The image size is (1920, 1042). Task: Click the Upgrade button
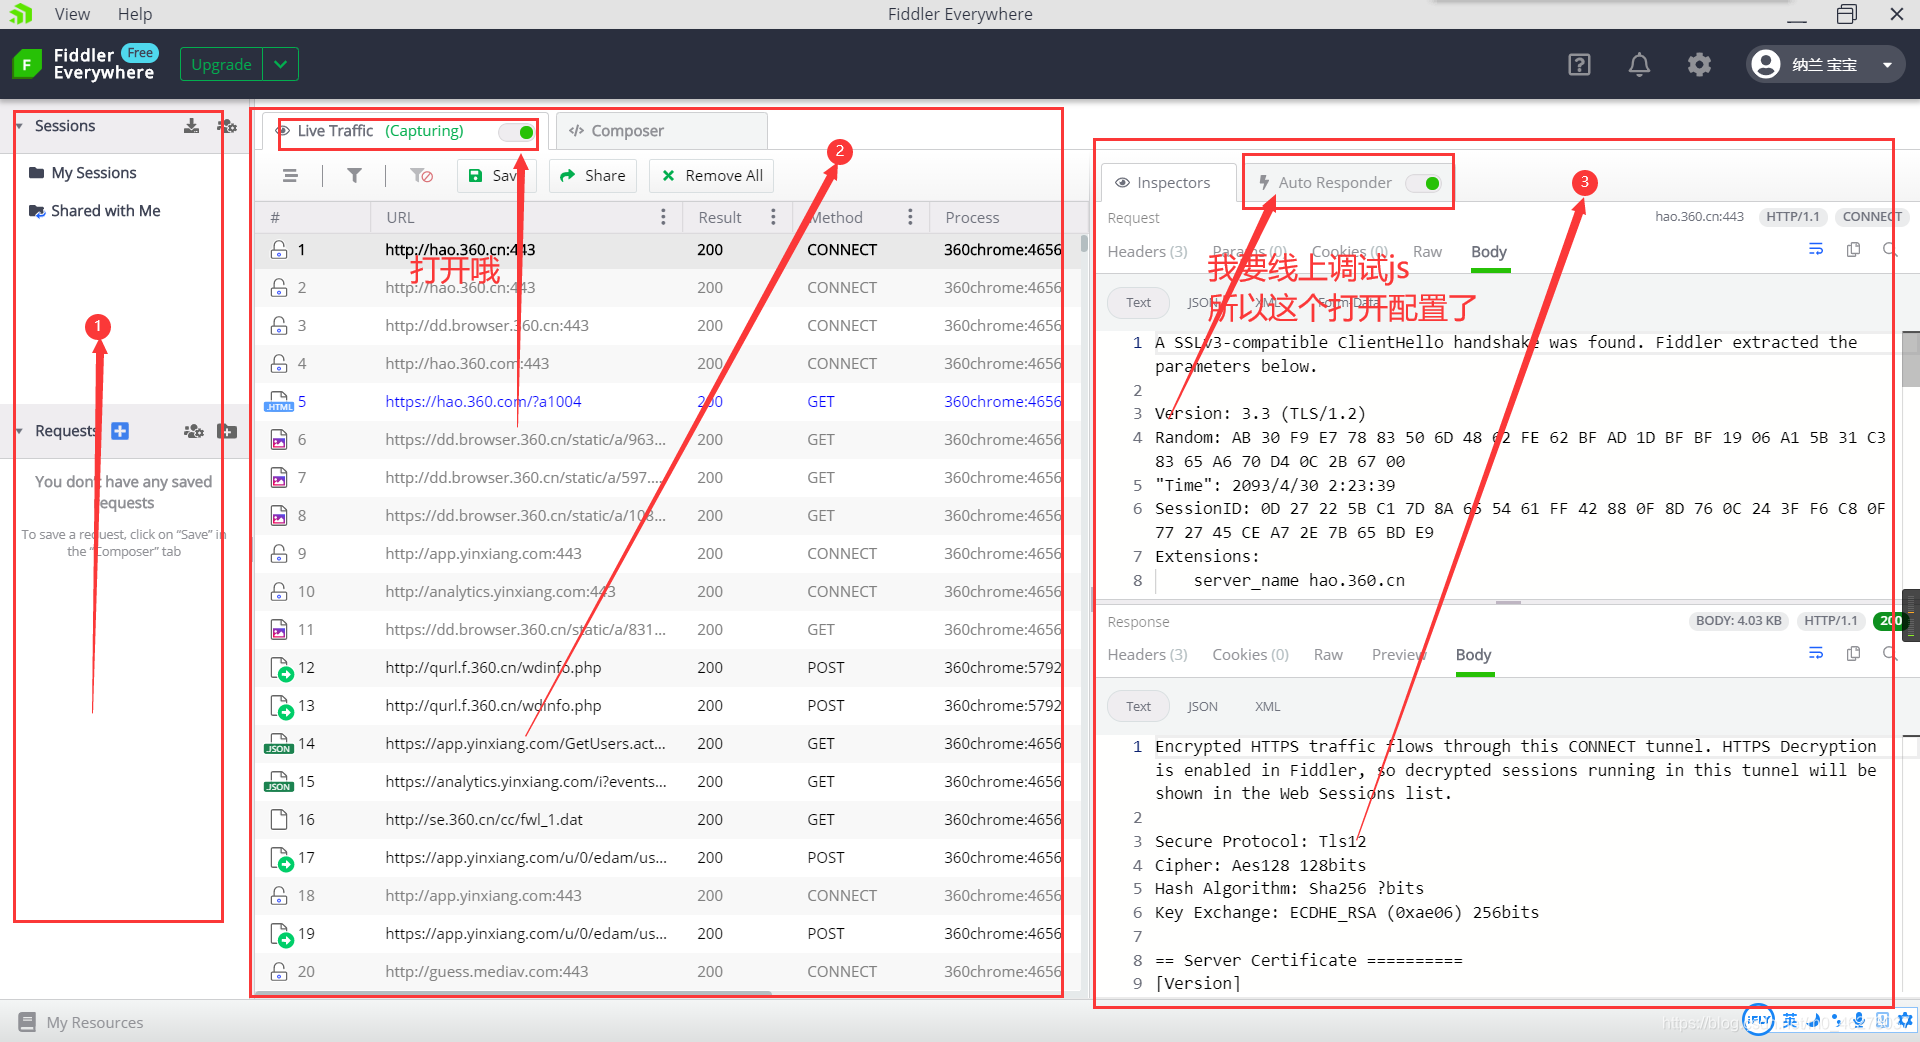221,64
